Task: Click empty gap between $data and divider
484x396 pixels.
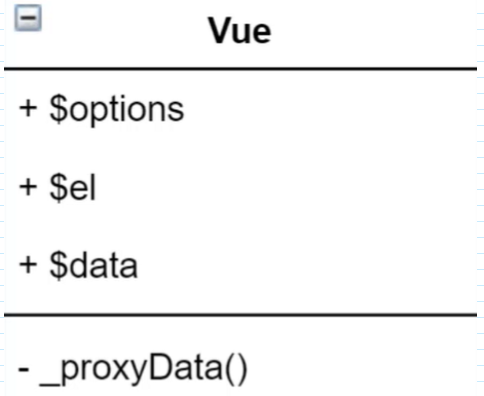Action: click(x=240, y=296)
